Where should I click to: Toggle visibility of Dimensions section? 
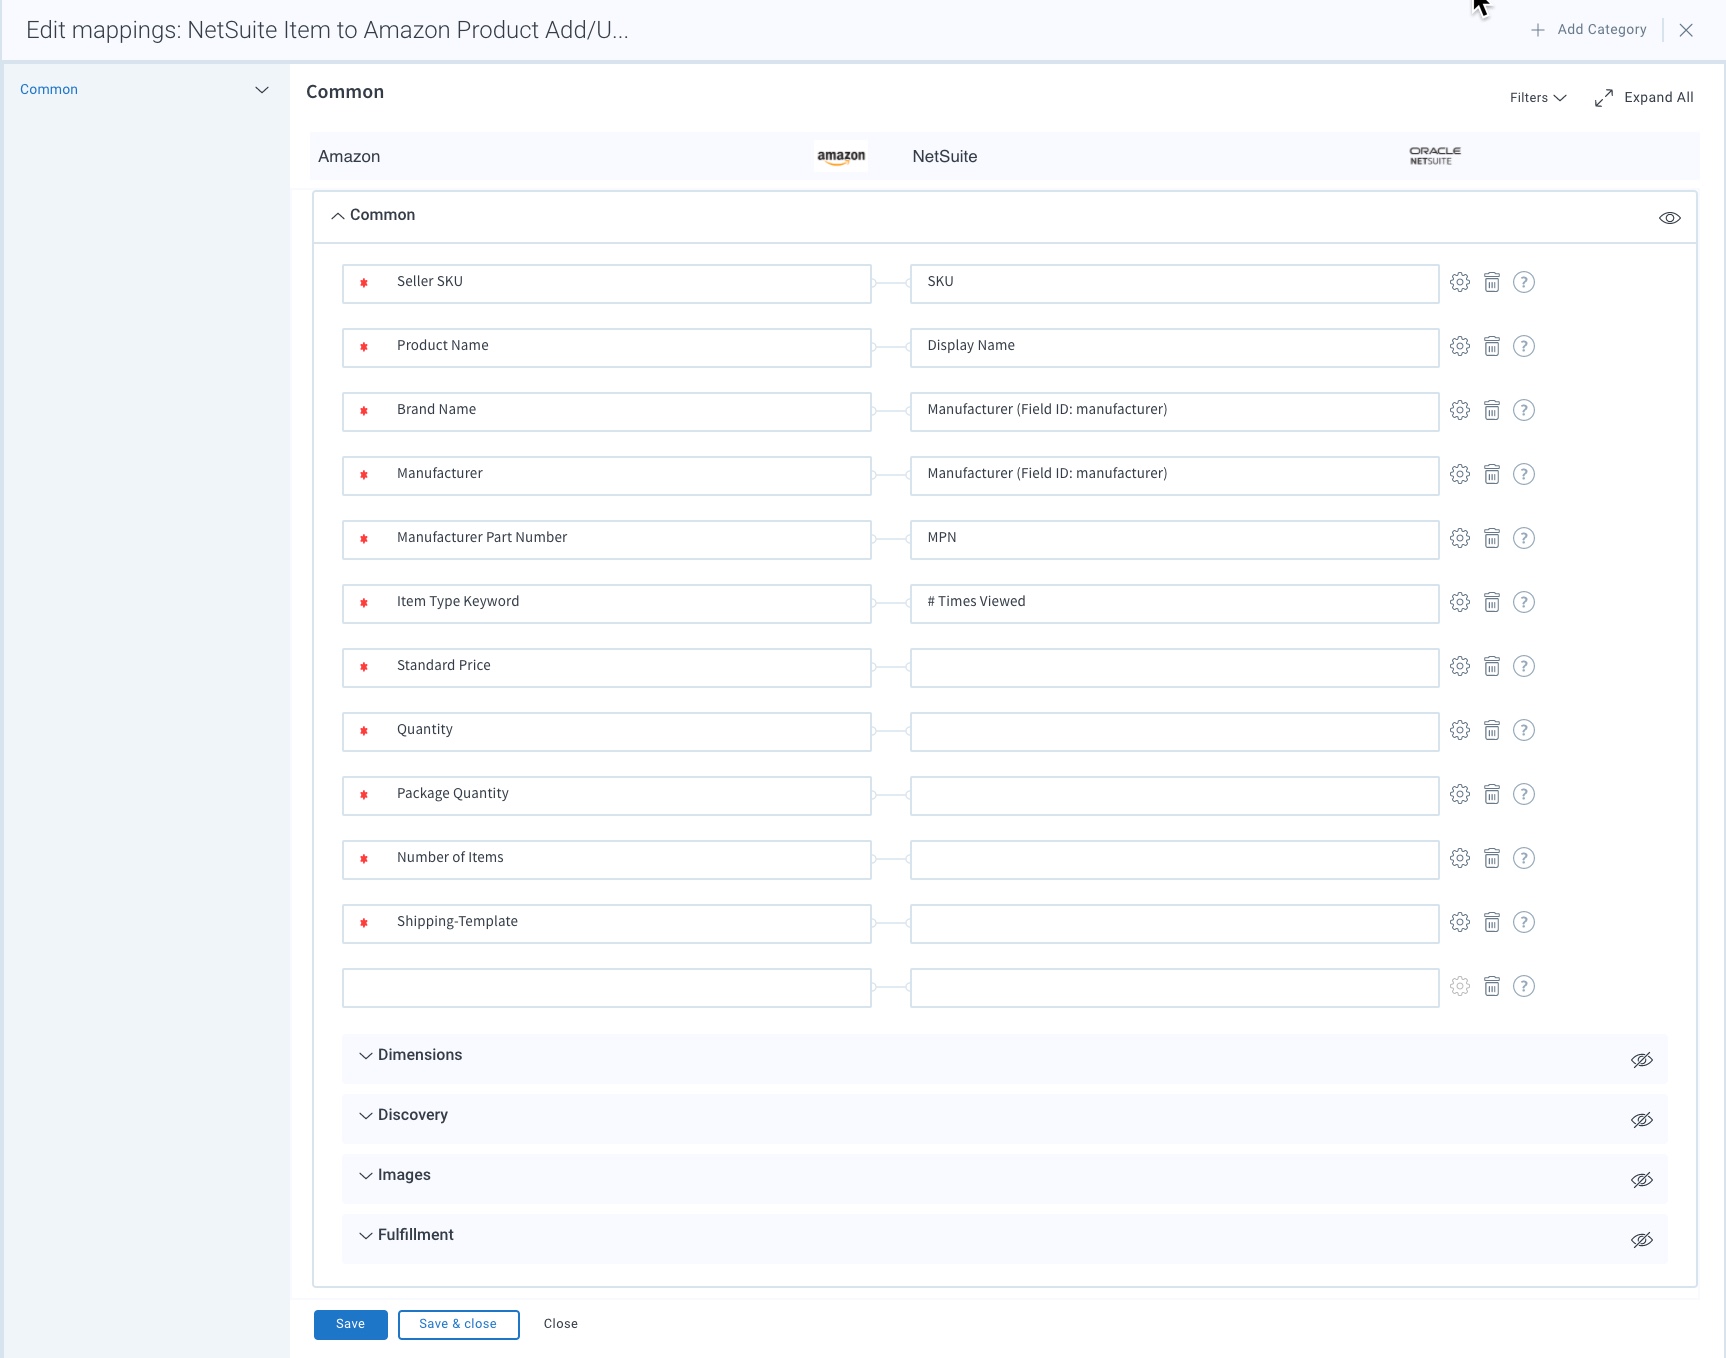tap(1642, 1060)
